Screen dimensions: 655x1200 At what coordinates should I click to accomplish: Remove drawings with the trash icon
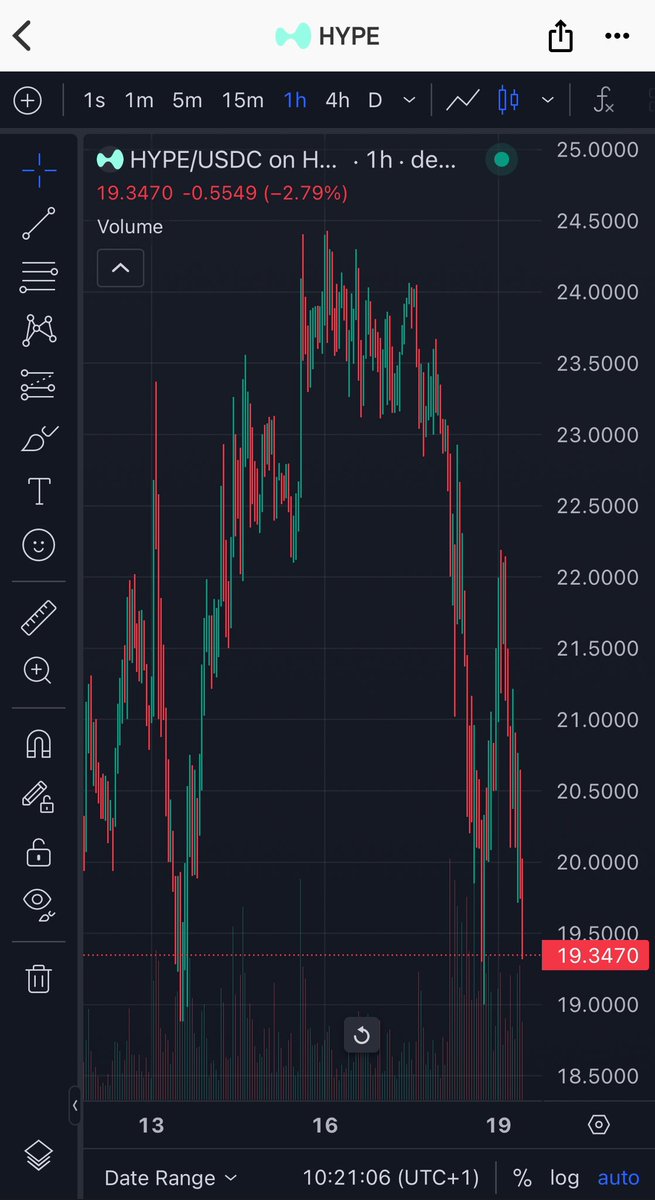coord(39,978)
